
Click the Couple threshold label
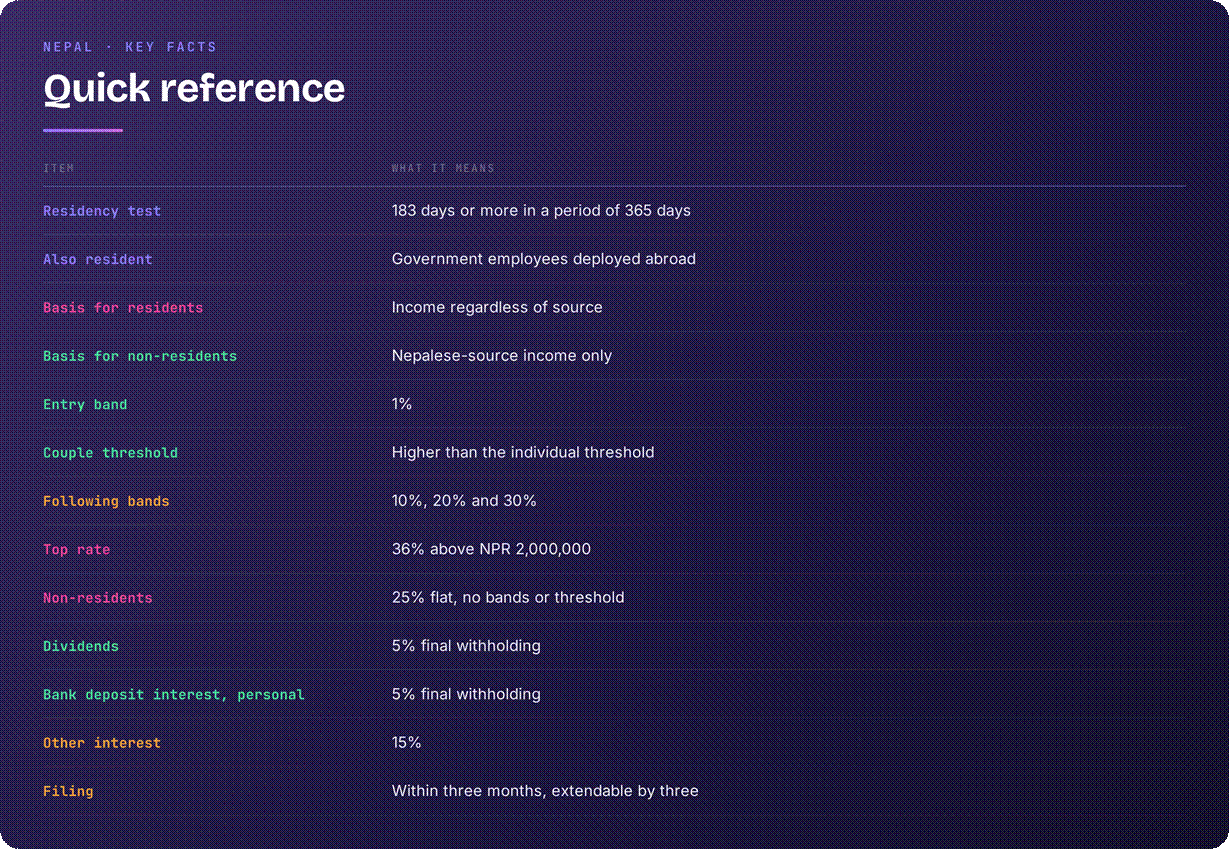pos(110,453)
